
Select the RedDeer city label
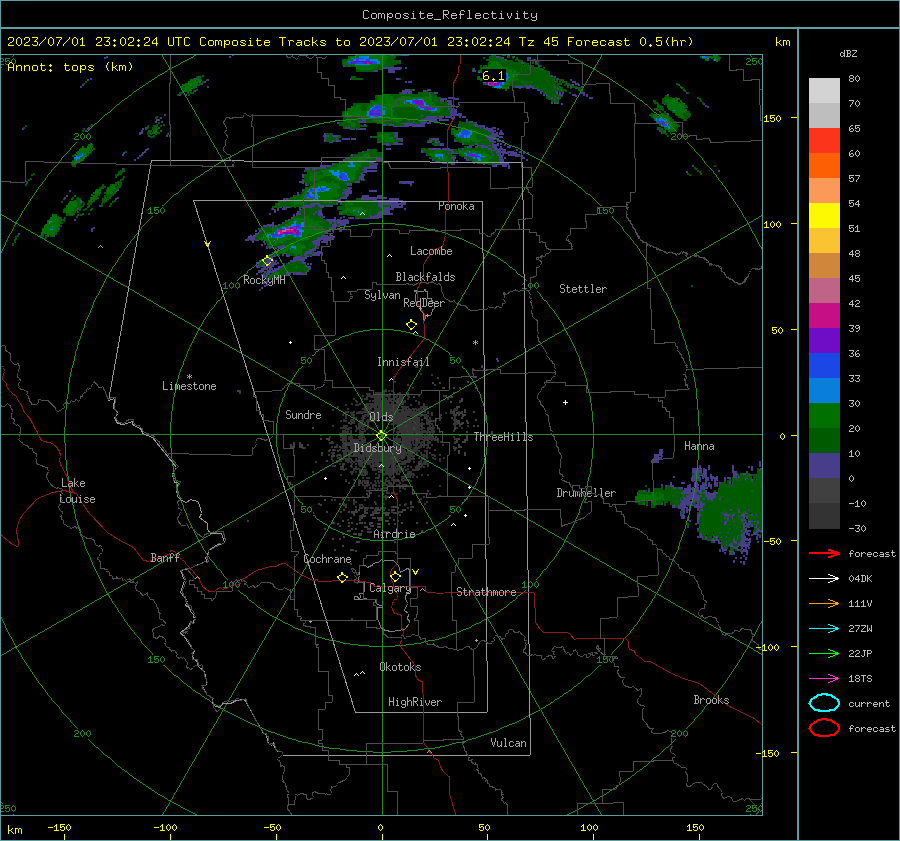pos(424,303)
